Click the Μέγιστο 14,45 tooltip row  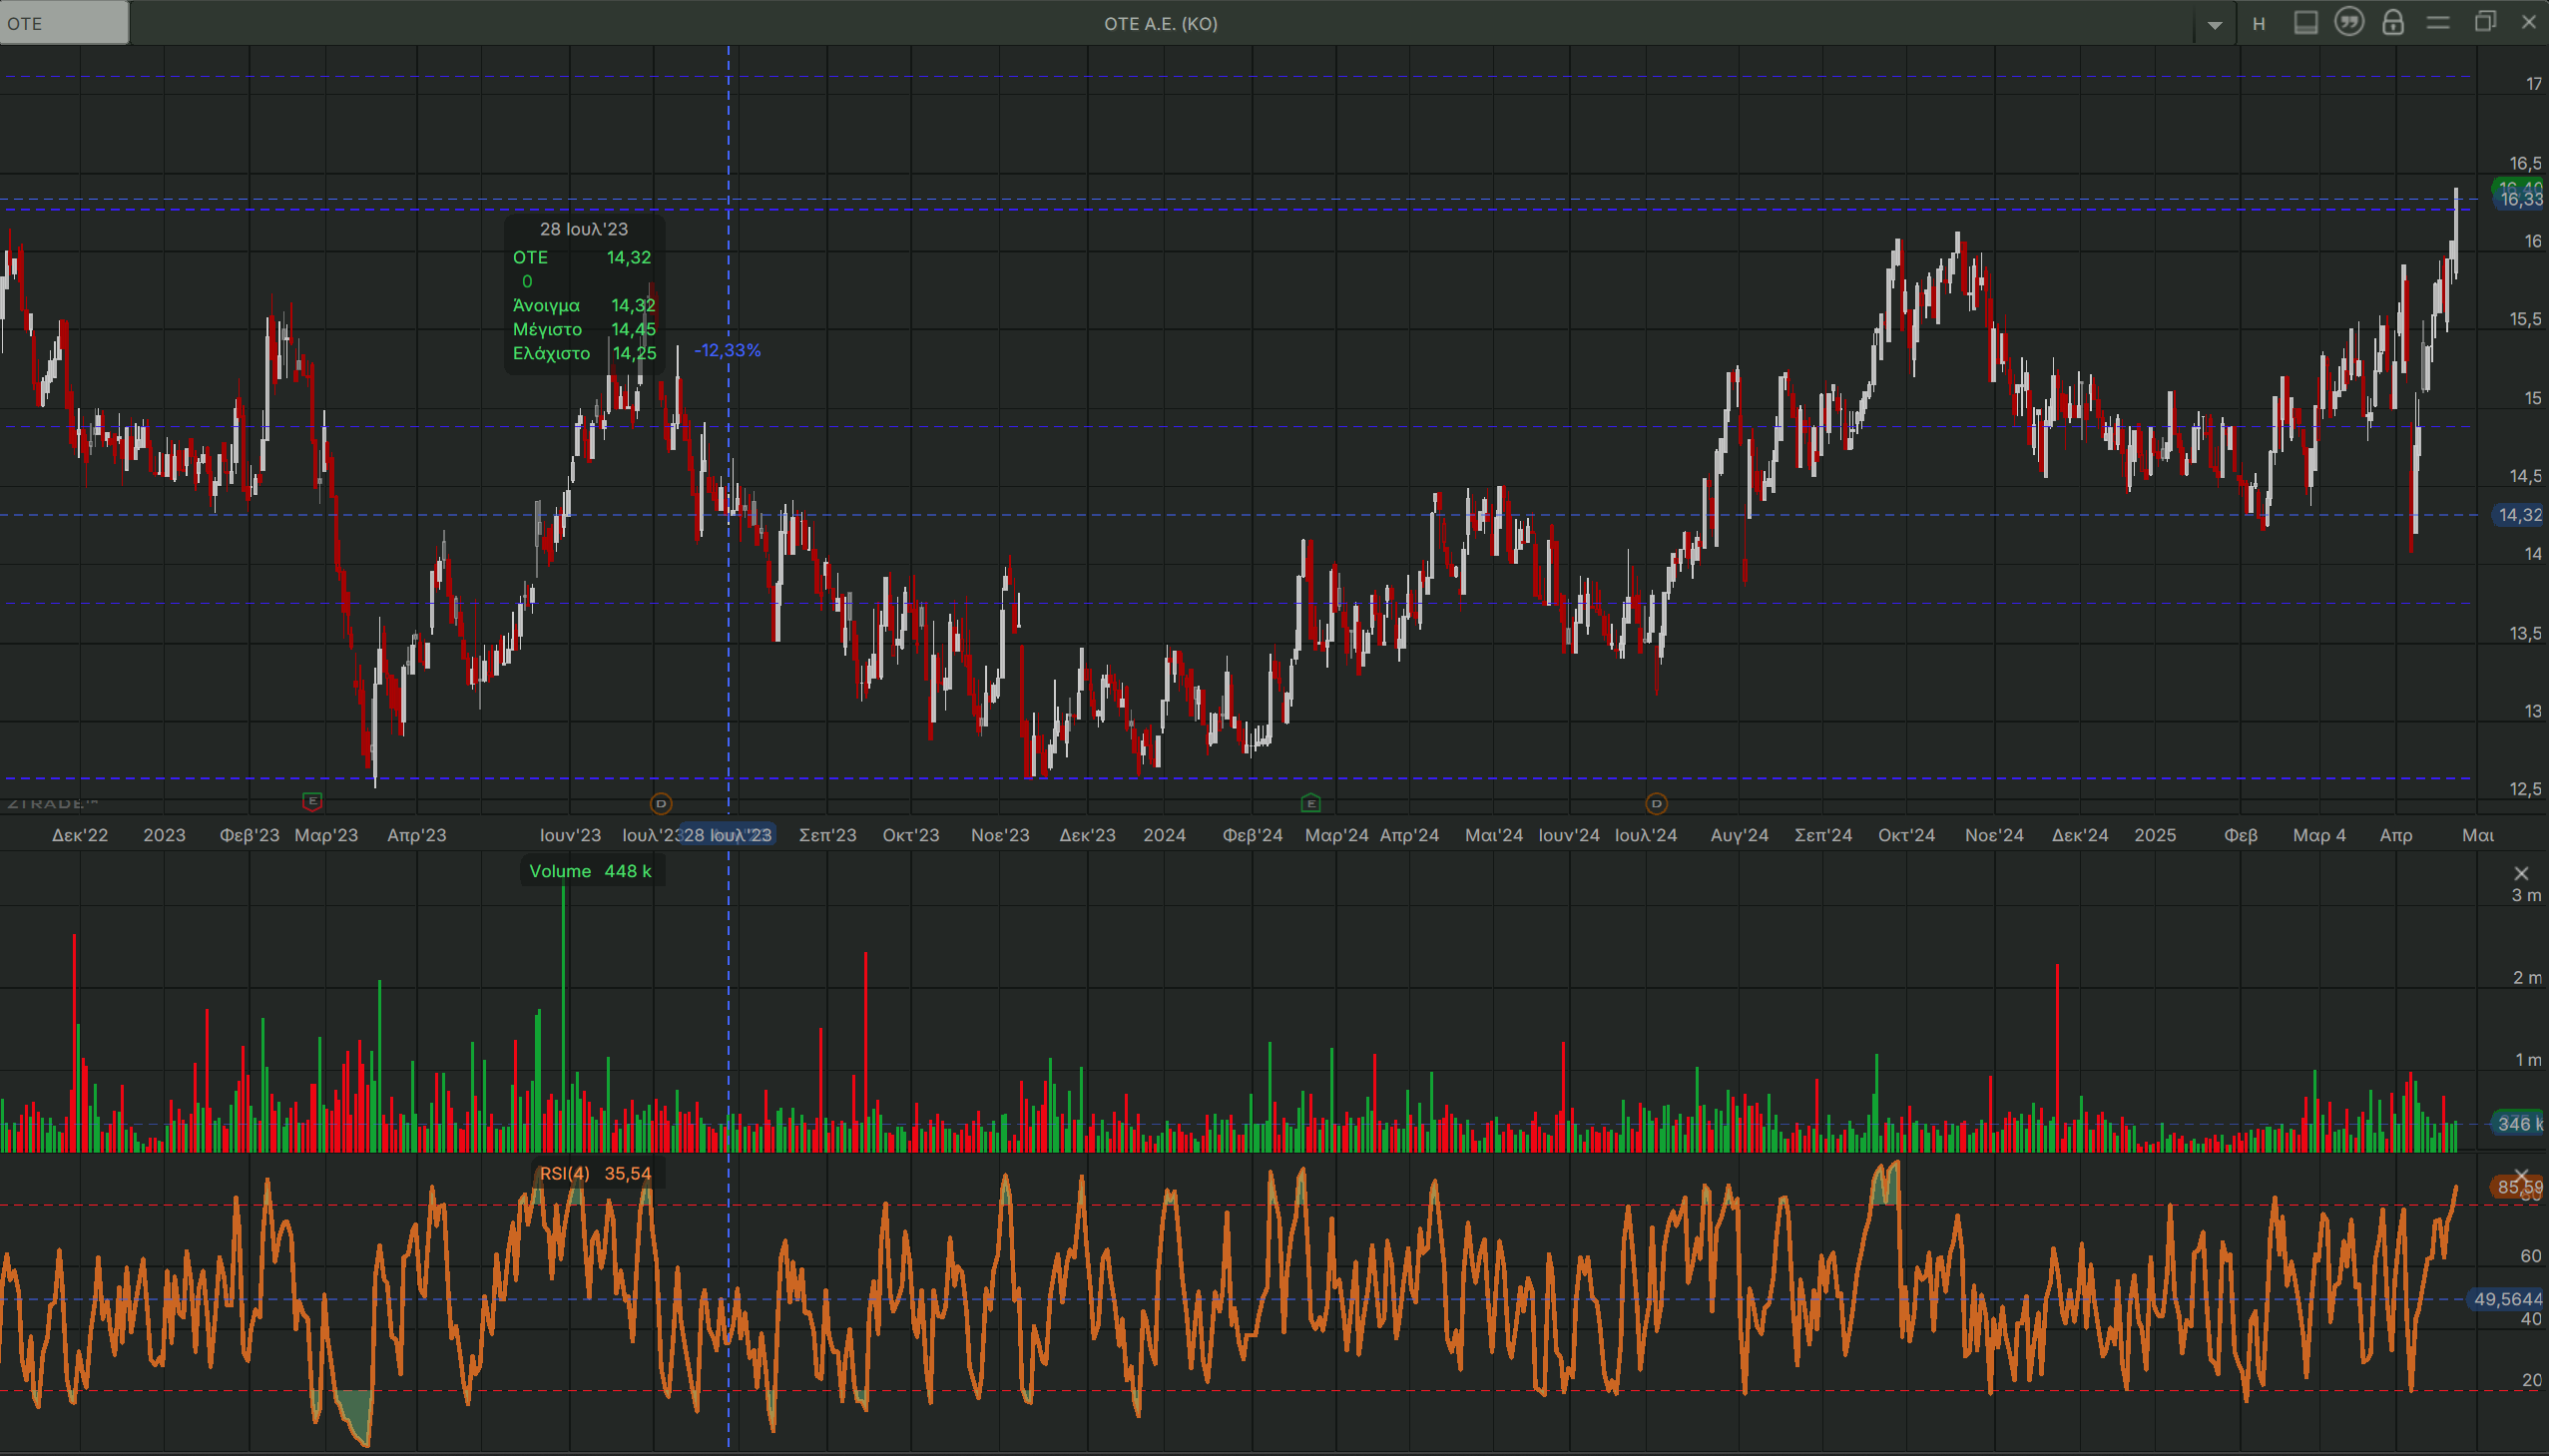(584, 329)
